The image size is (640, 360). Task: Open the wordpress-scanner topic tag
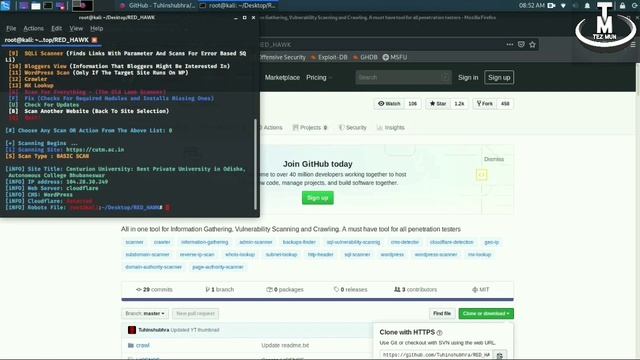[436, 255]
